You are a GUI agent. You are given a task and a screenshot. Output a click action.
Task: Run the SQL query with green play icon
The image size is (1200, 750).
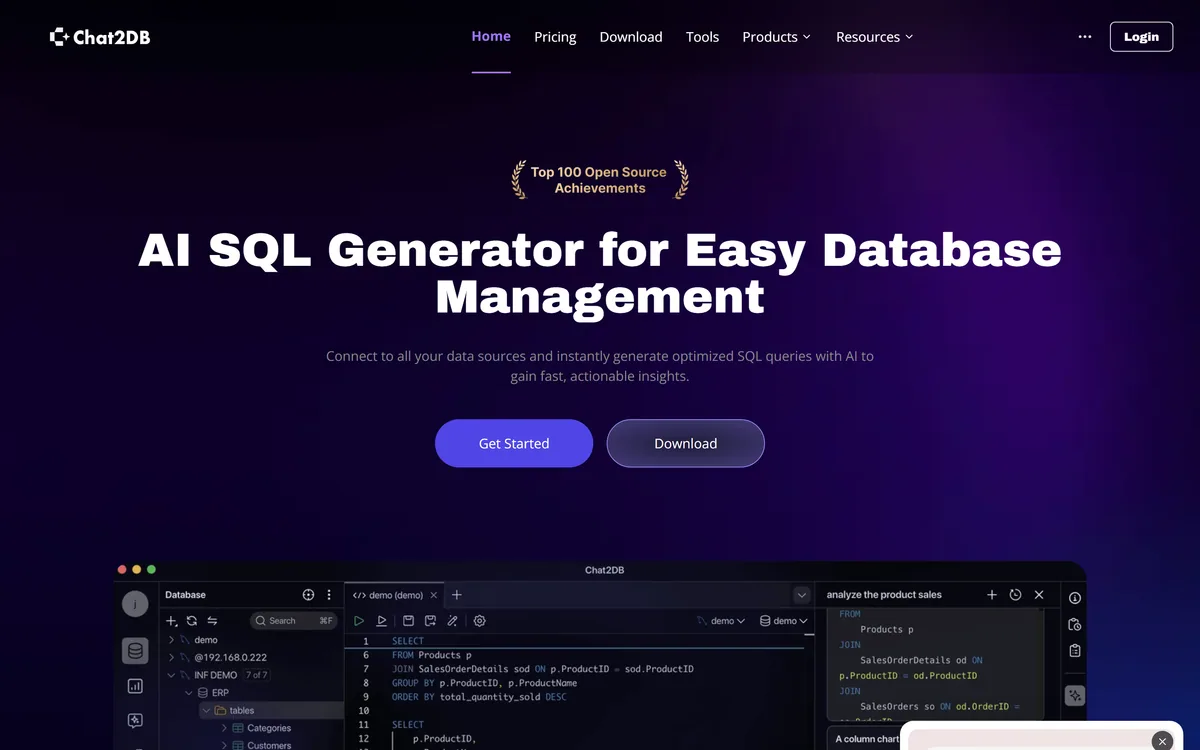(359, 621)
